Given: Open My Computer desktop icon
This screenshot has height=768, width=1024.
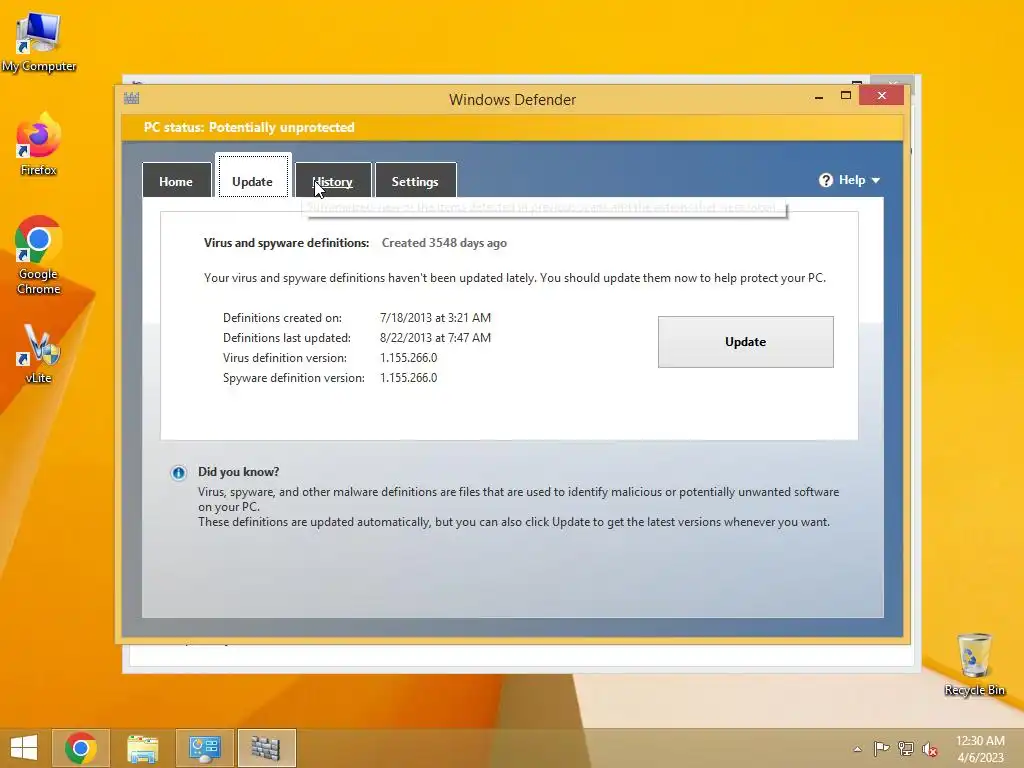Looking at the screenshot, I should [39, 42].
